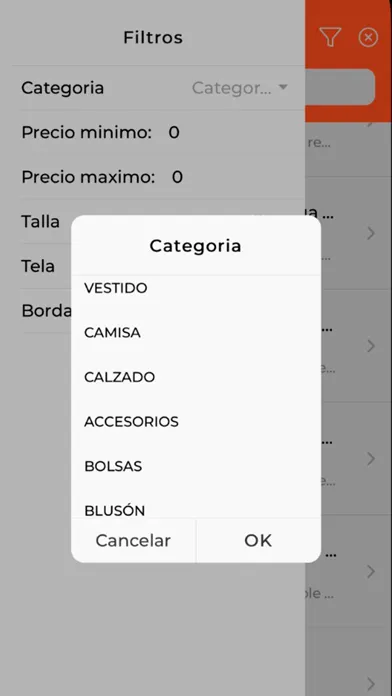Screen dimensions: 392x696
Task: Click the first product row chevron arrow
Action: (x=371, y=233)
